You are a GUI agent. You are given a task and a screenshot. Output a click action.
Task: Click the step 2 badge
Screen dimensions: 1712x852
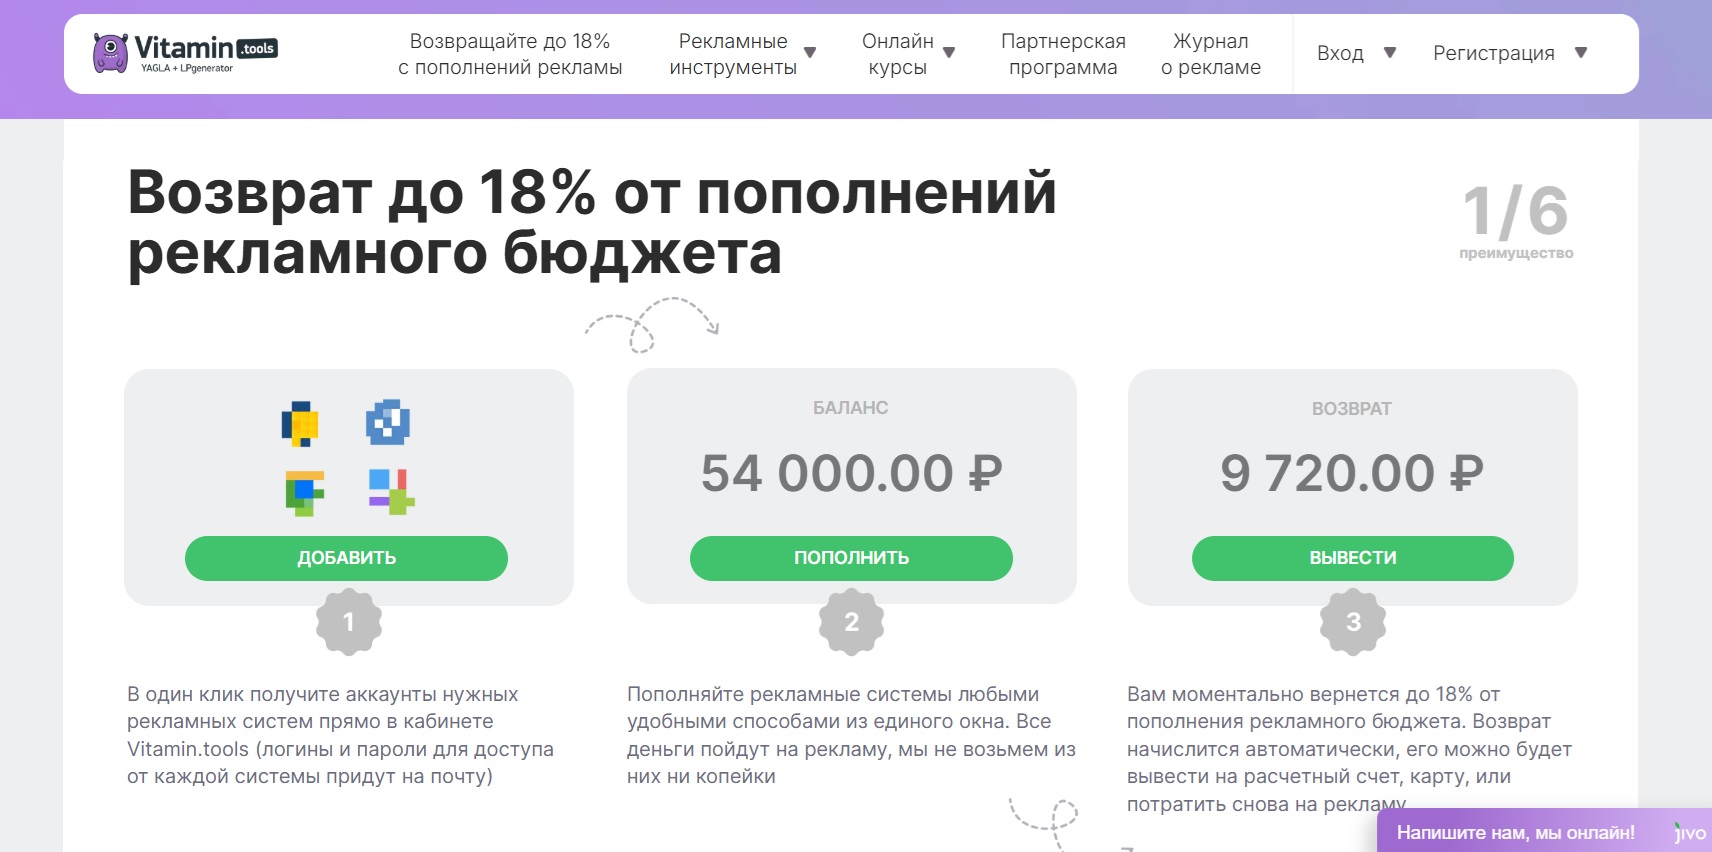(851, 622)
